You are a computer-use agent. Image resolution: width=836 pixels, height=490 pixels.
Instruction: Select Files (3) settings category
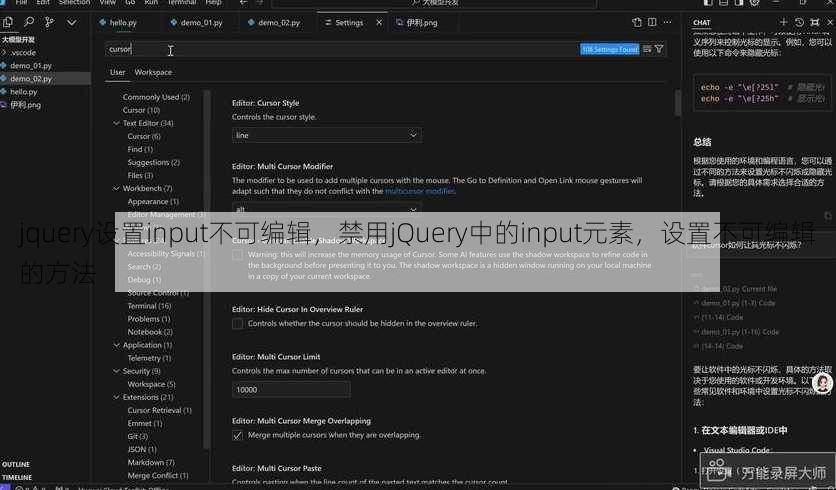[x=140, y=175]
